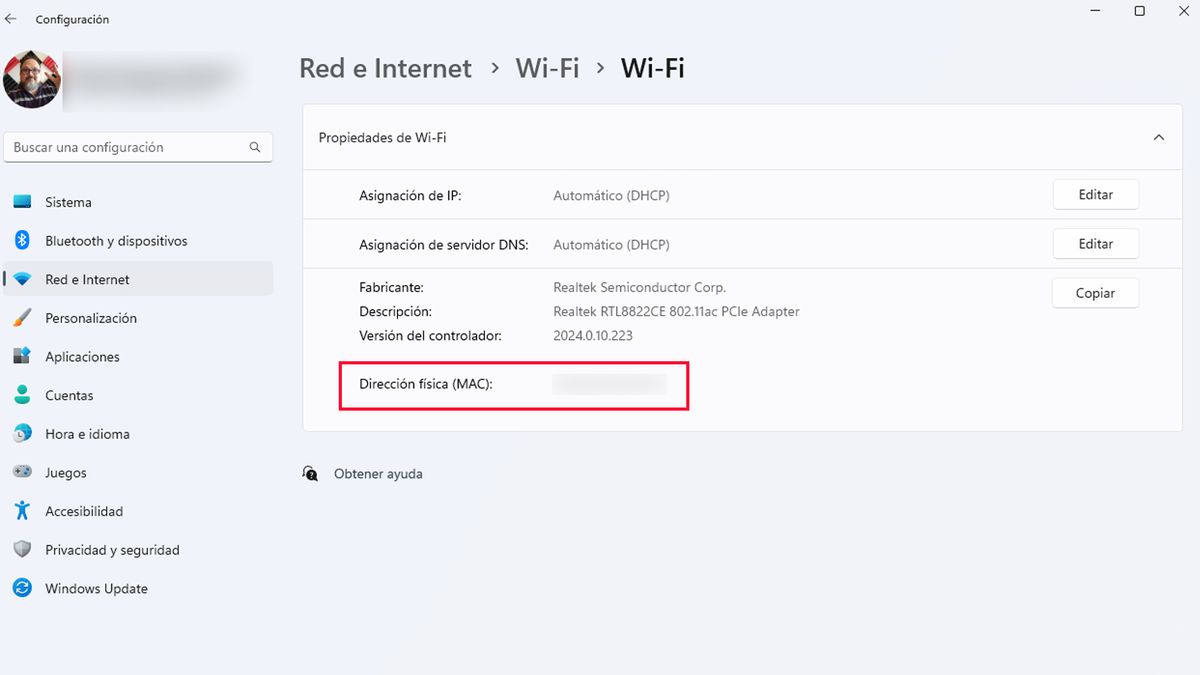
Task: Navigate back using the arrow button
Action: pos(12,18)
